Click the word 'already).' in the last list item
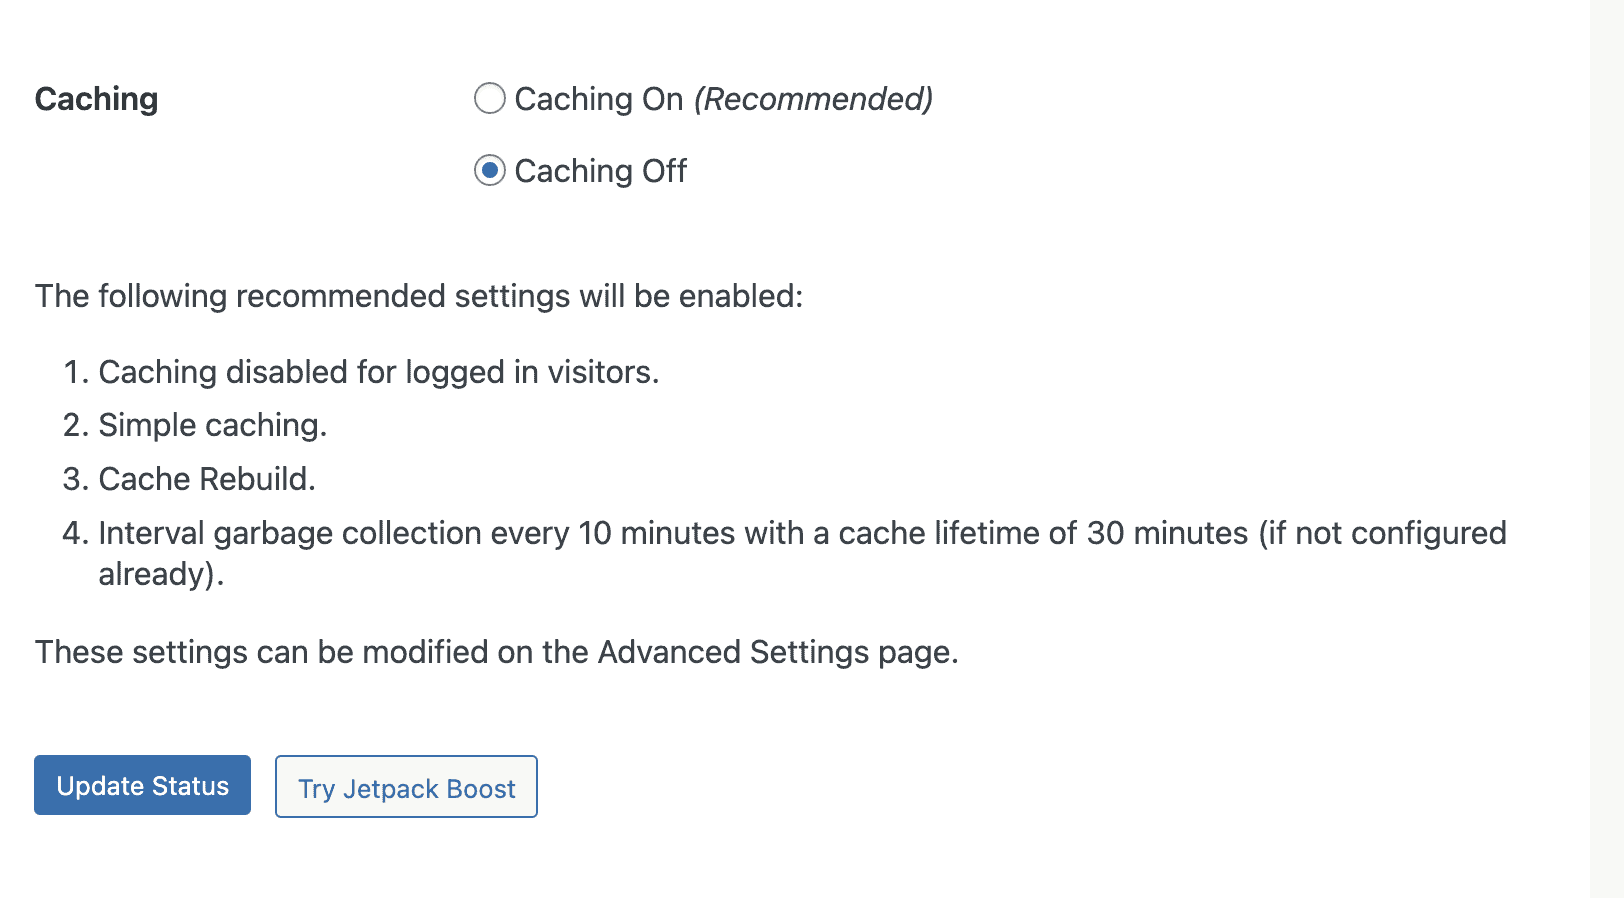The width and height of the screenshot is (1624, 898). tap(161, 574)
